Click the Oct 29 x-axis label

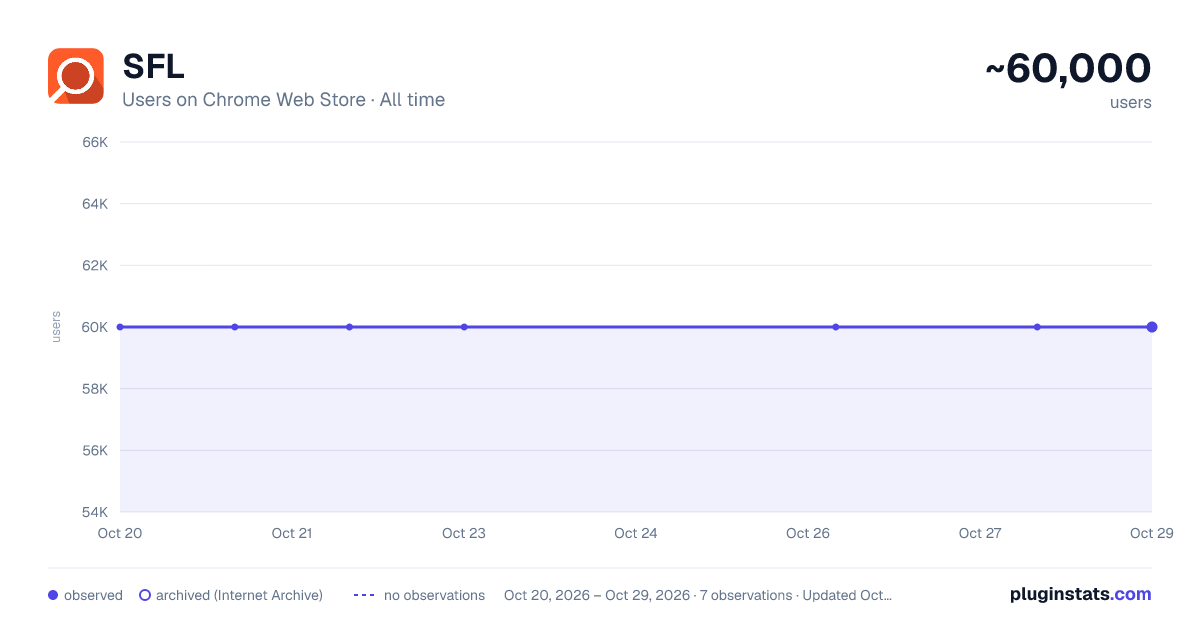pos(1152,533)
